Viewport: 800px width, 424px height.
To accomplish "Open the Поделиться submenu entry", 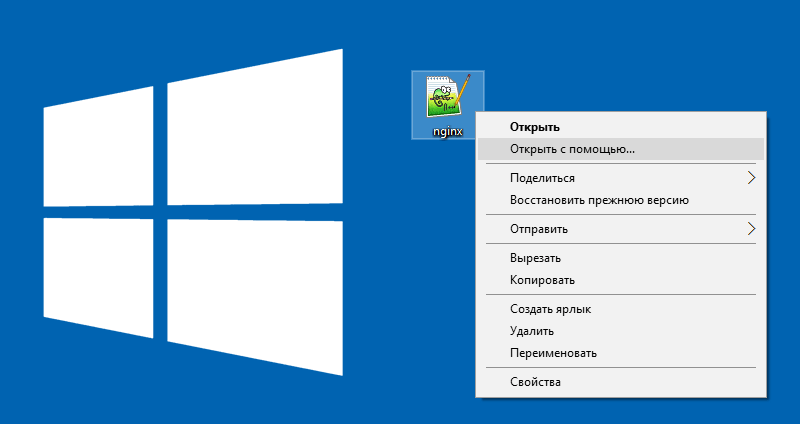I will [x=621, y=178].
